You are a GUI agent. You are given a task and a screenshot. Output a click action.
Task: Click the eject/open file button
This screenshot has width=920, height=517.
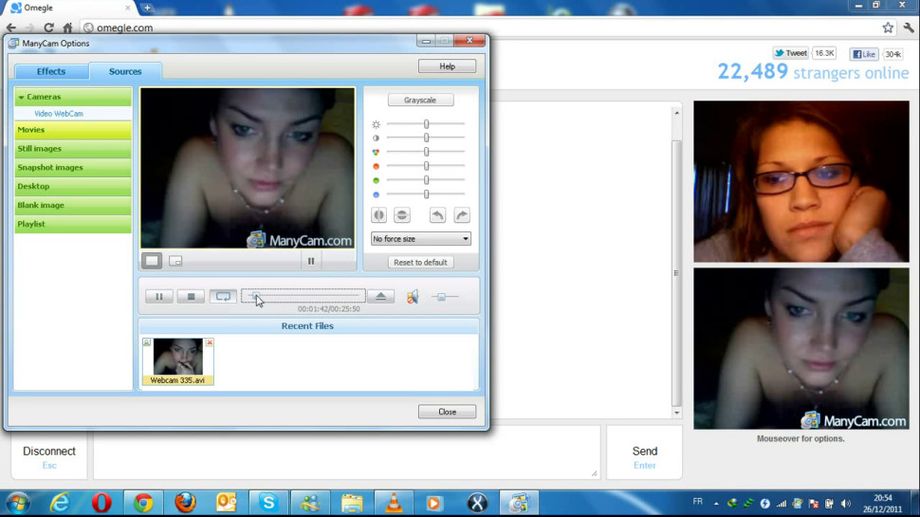click(x=380, y=296)
